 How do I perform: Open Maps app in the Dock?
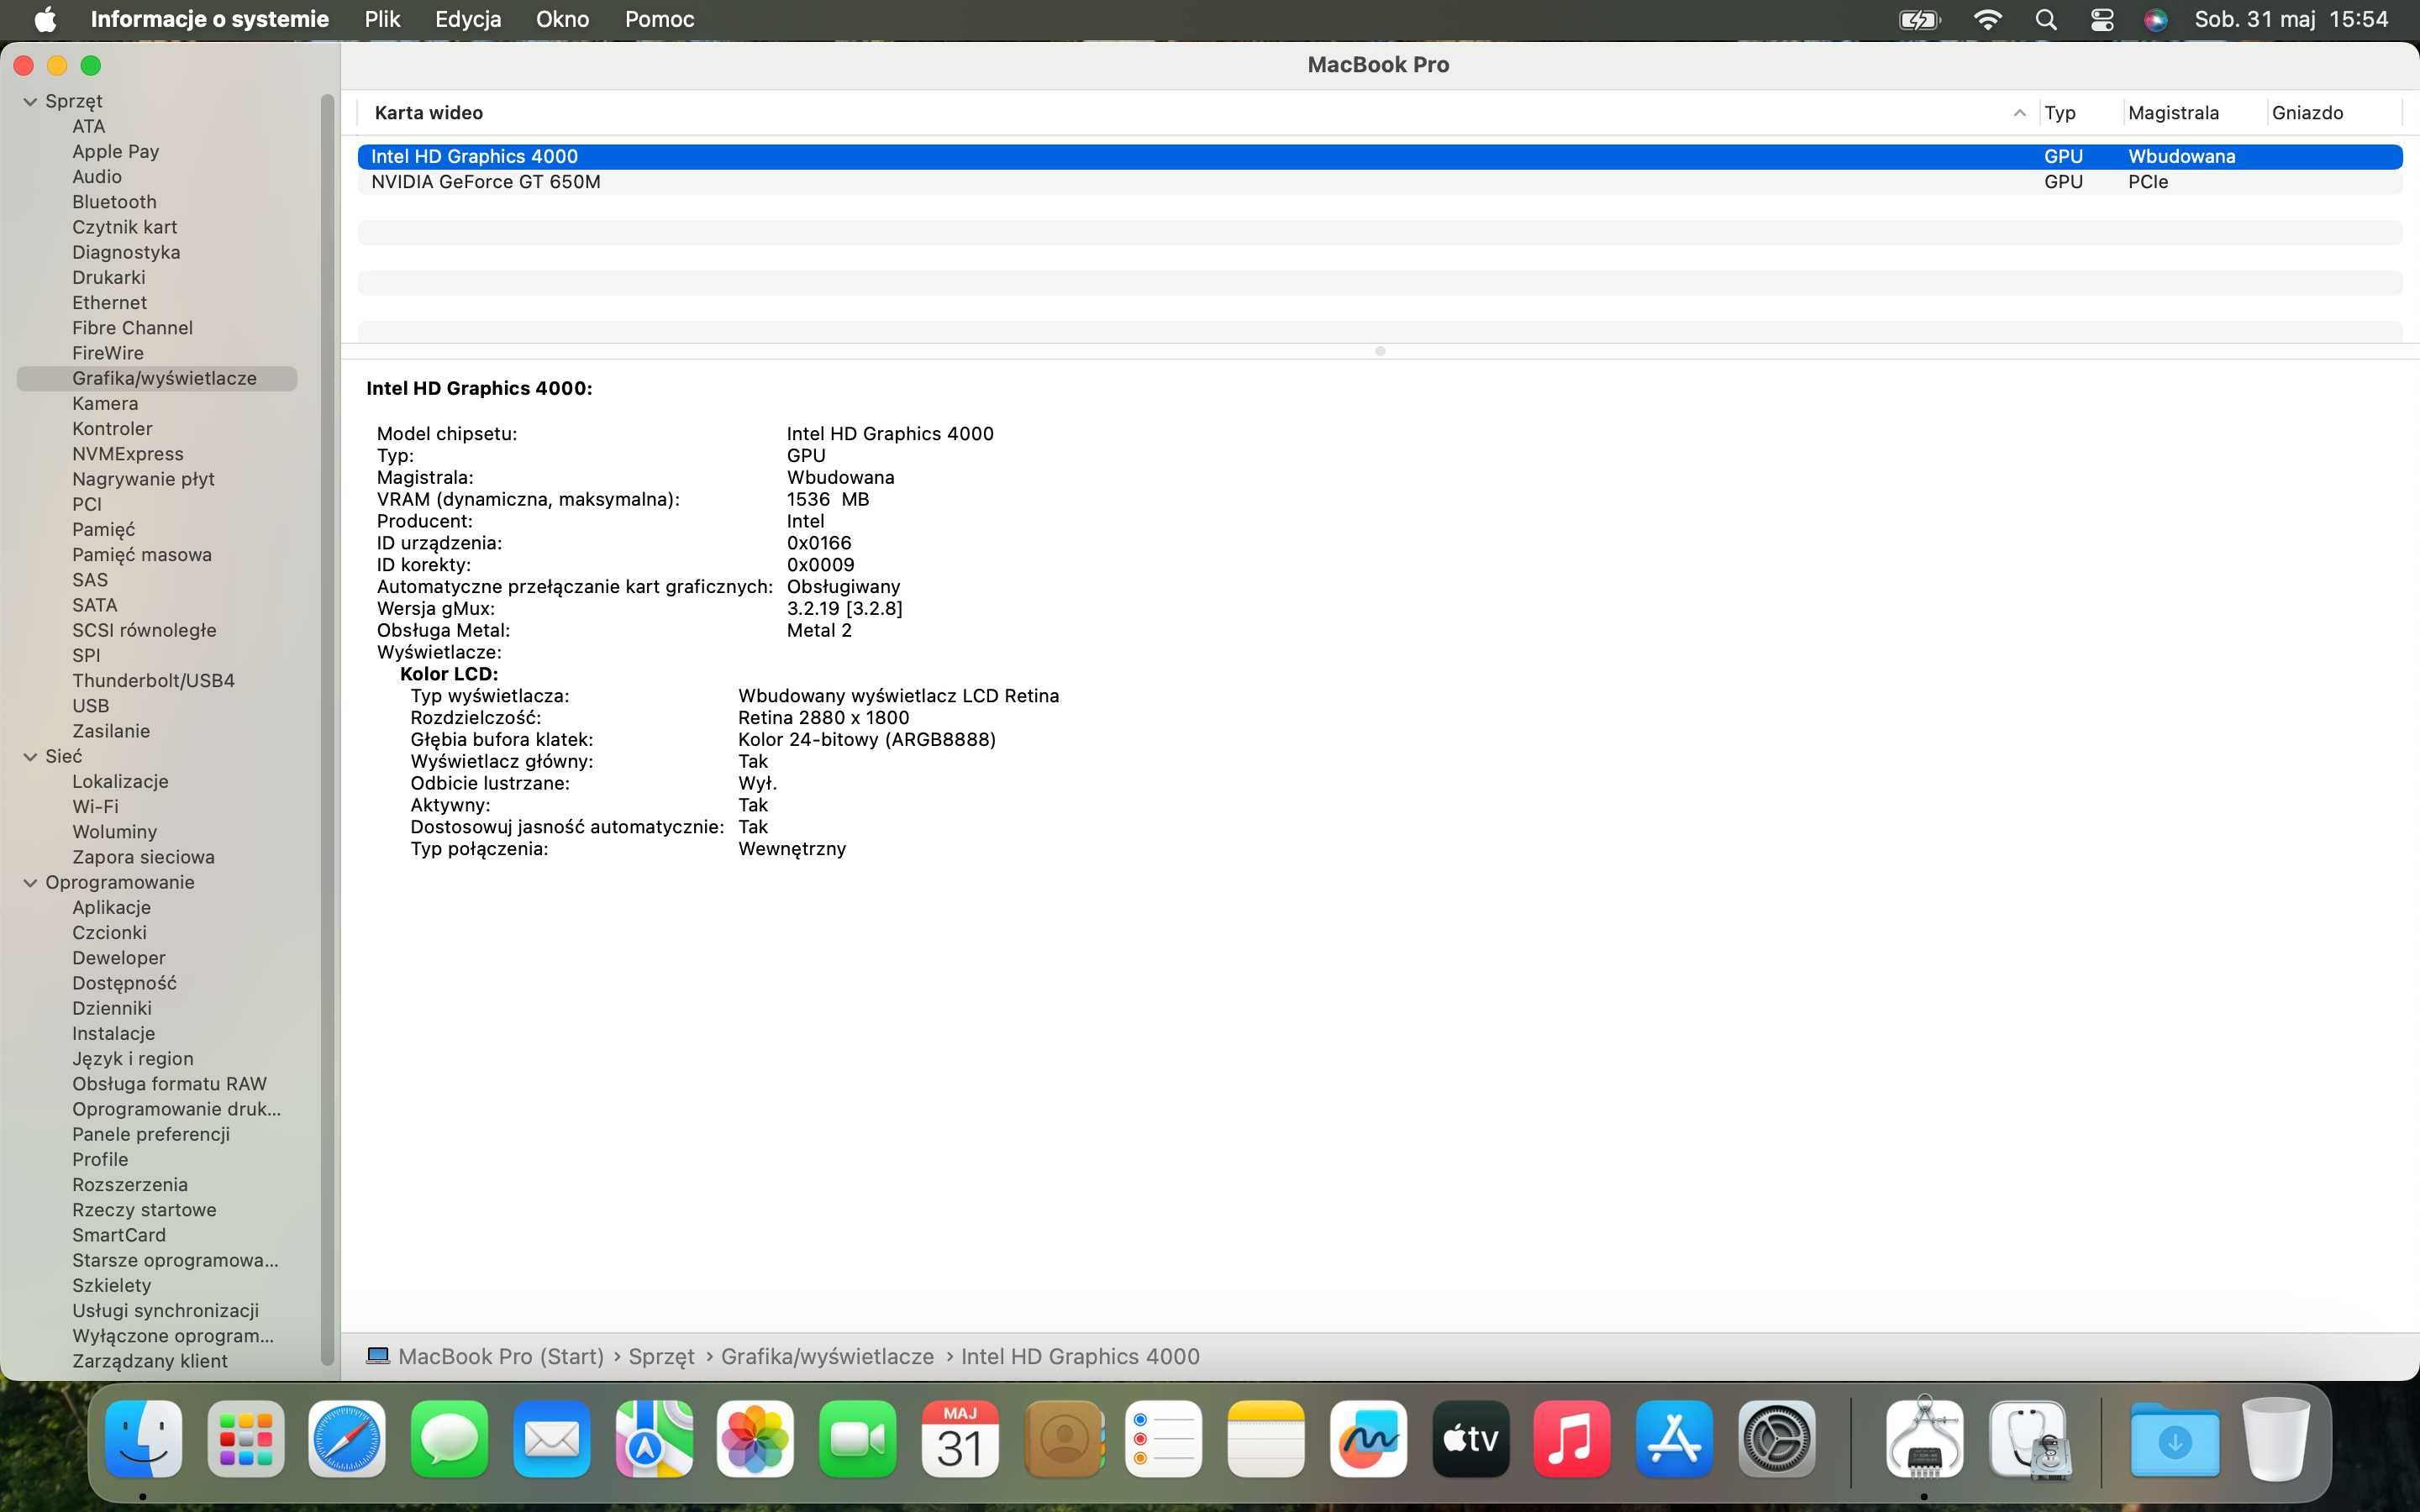coord(654,1439)
